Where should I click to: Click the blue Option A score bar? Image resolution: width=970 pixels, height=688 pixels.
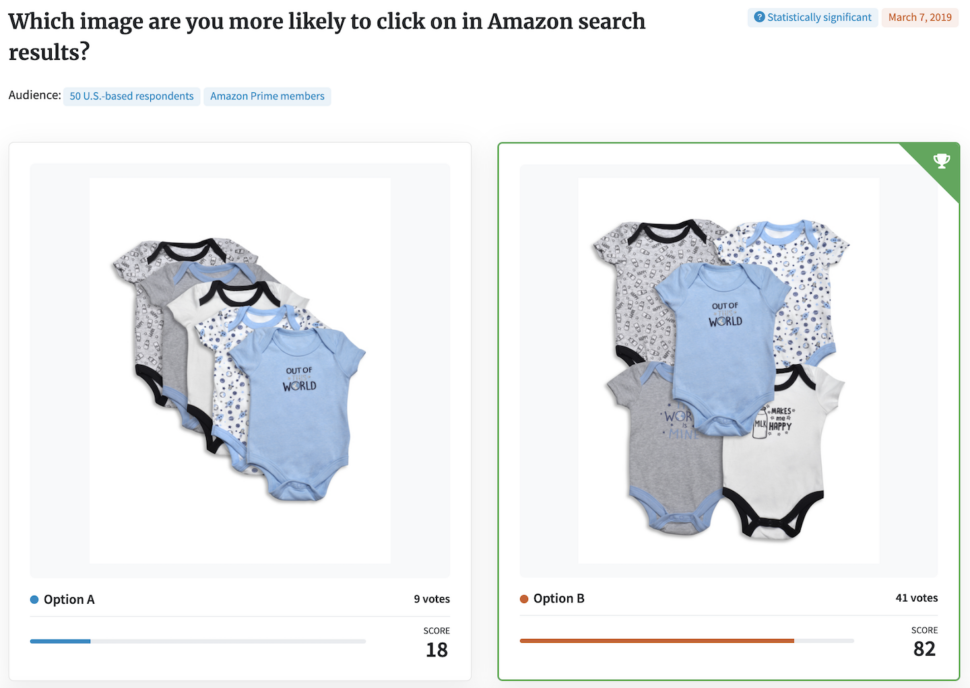tap(61, 641)
